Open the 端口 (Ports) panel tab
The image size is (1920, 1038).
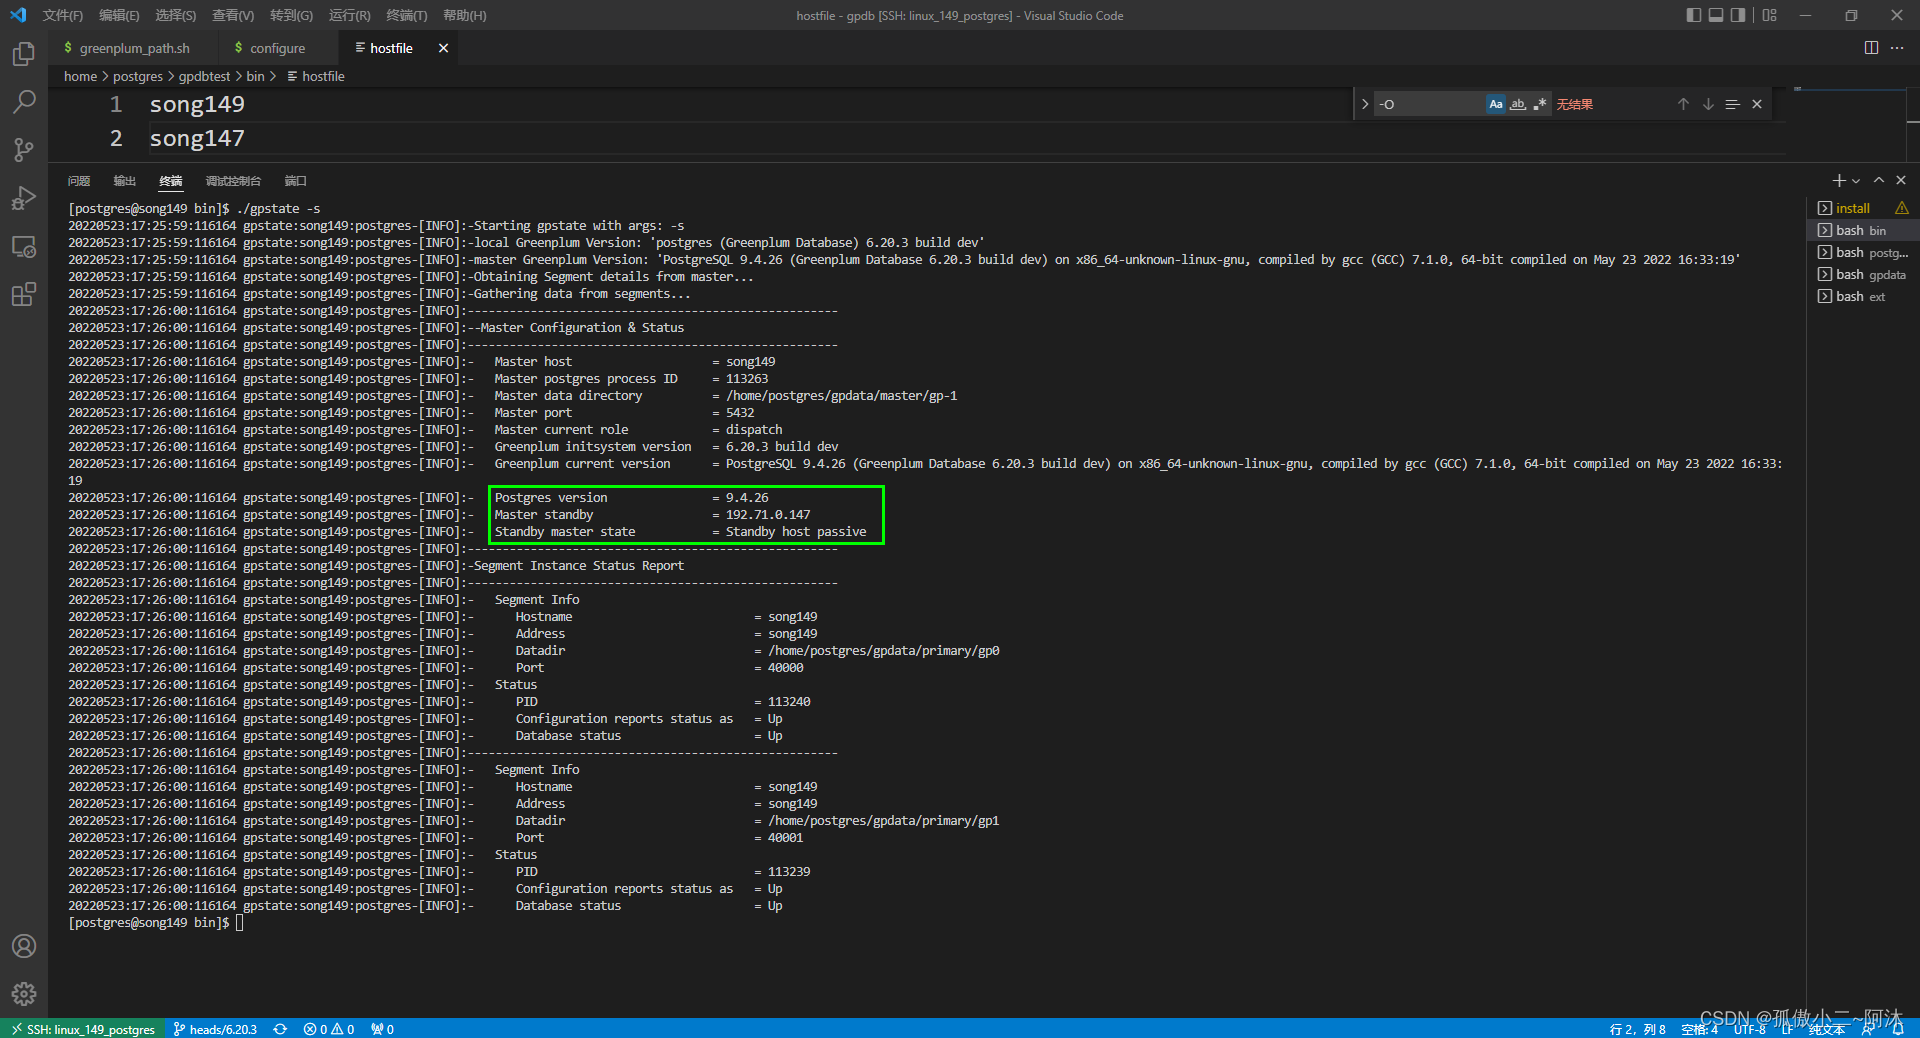tap(295, 181)
